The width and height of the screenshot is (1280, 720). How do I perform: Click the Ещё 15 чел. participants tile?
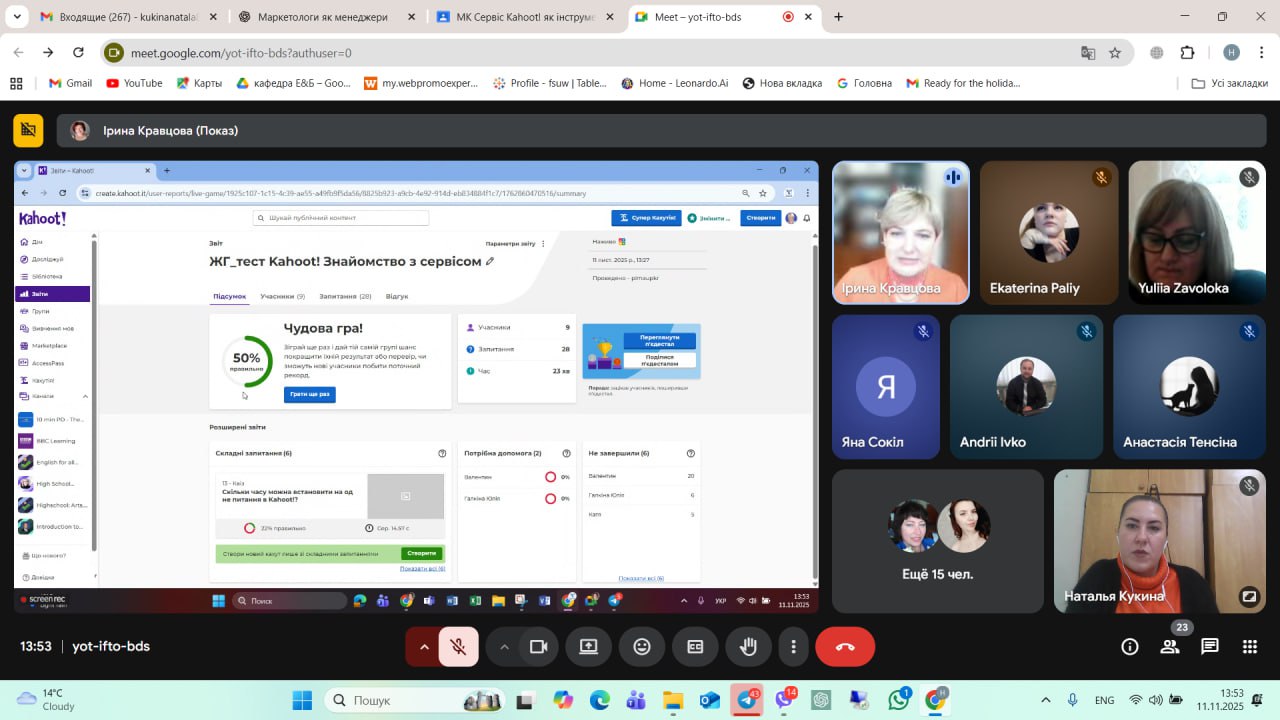pos(937,541)
